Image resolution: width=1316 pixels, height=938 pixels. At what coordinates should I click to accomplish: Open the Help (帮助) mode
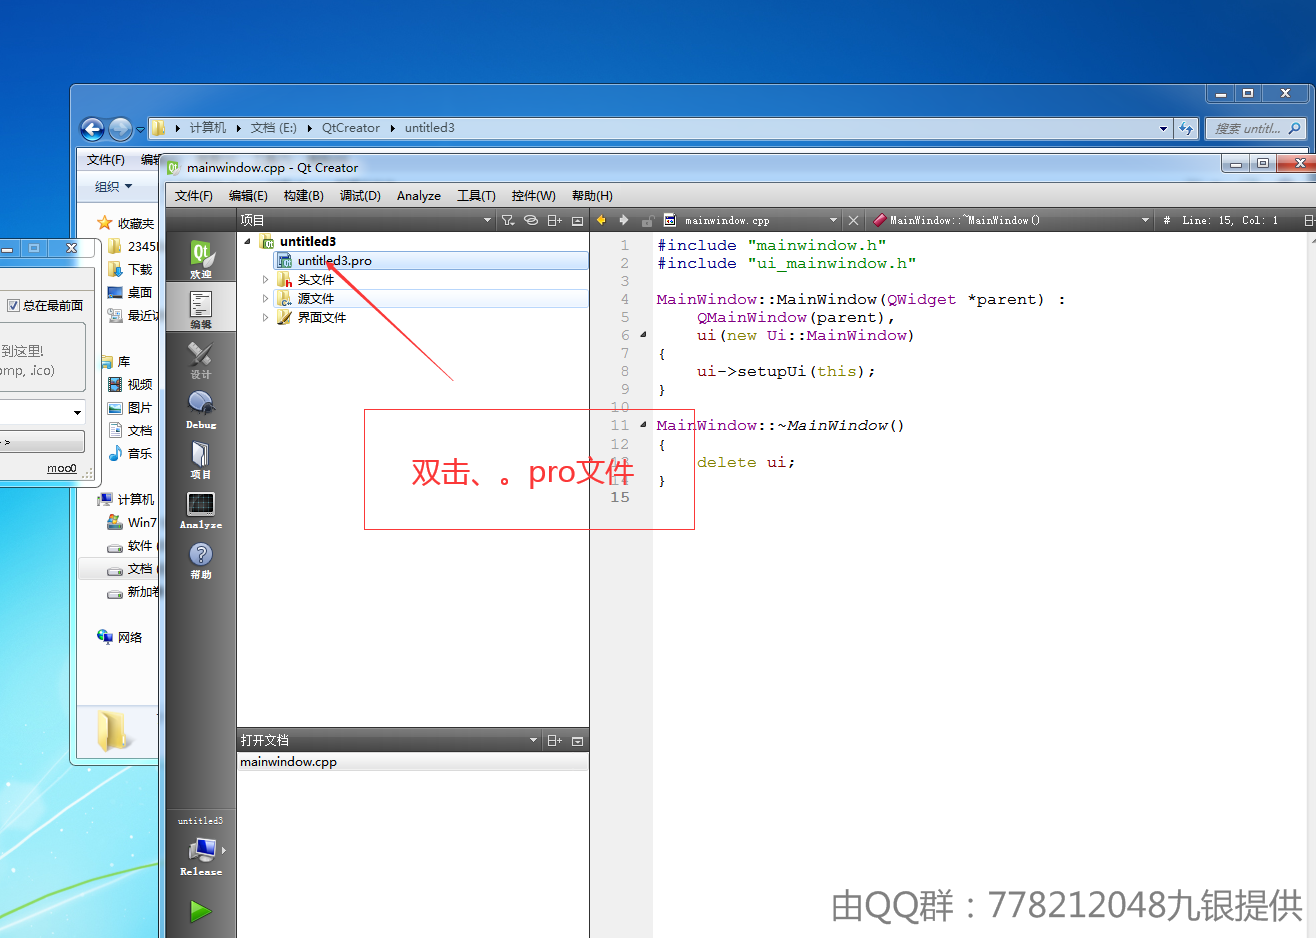coord(201,558)
